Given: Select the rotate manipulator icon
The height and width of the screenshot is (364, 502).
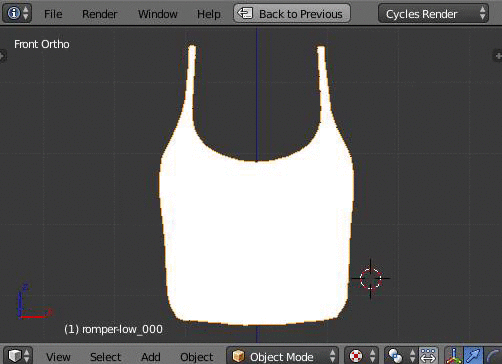Looking at the screenshot, I should (x=493, y=356).
